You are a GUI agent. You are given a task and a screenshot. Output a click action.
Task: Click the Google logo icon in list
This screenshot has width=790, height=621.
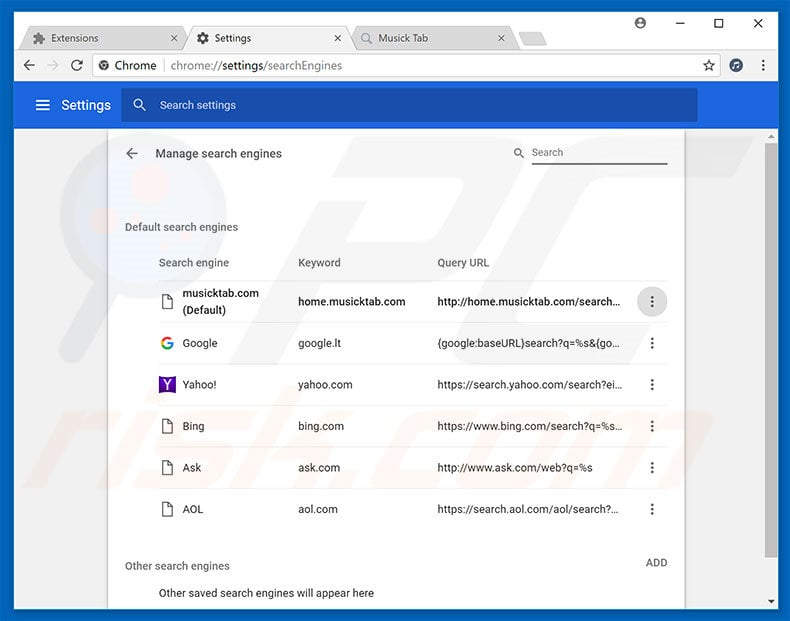(x=167, y=343)
